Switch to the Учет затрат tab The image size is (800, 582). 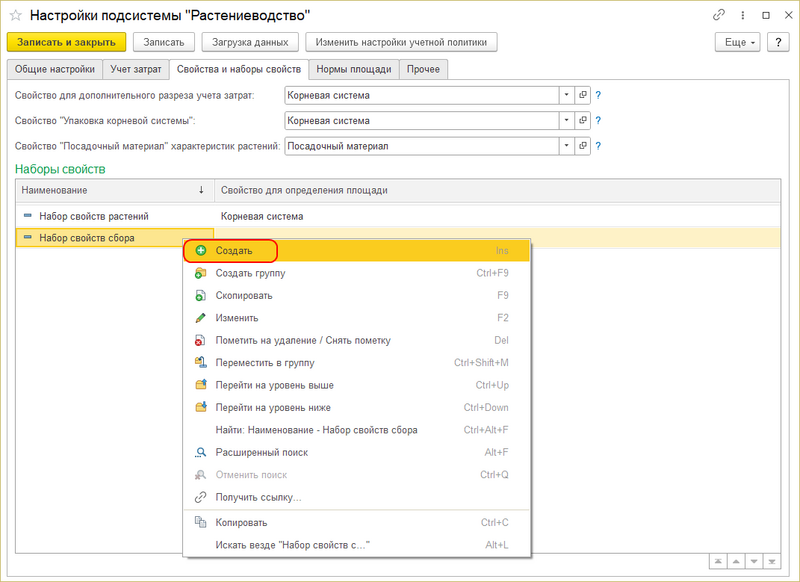coord(136,69)
